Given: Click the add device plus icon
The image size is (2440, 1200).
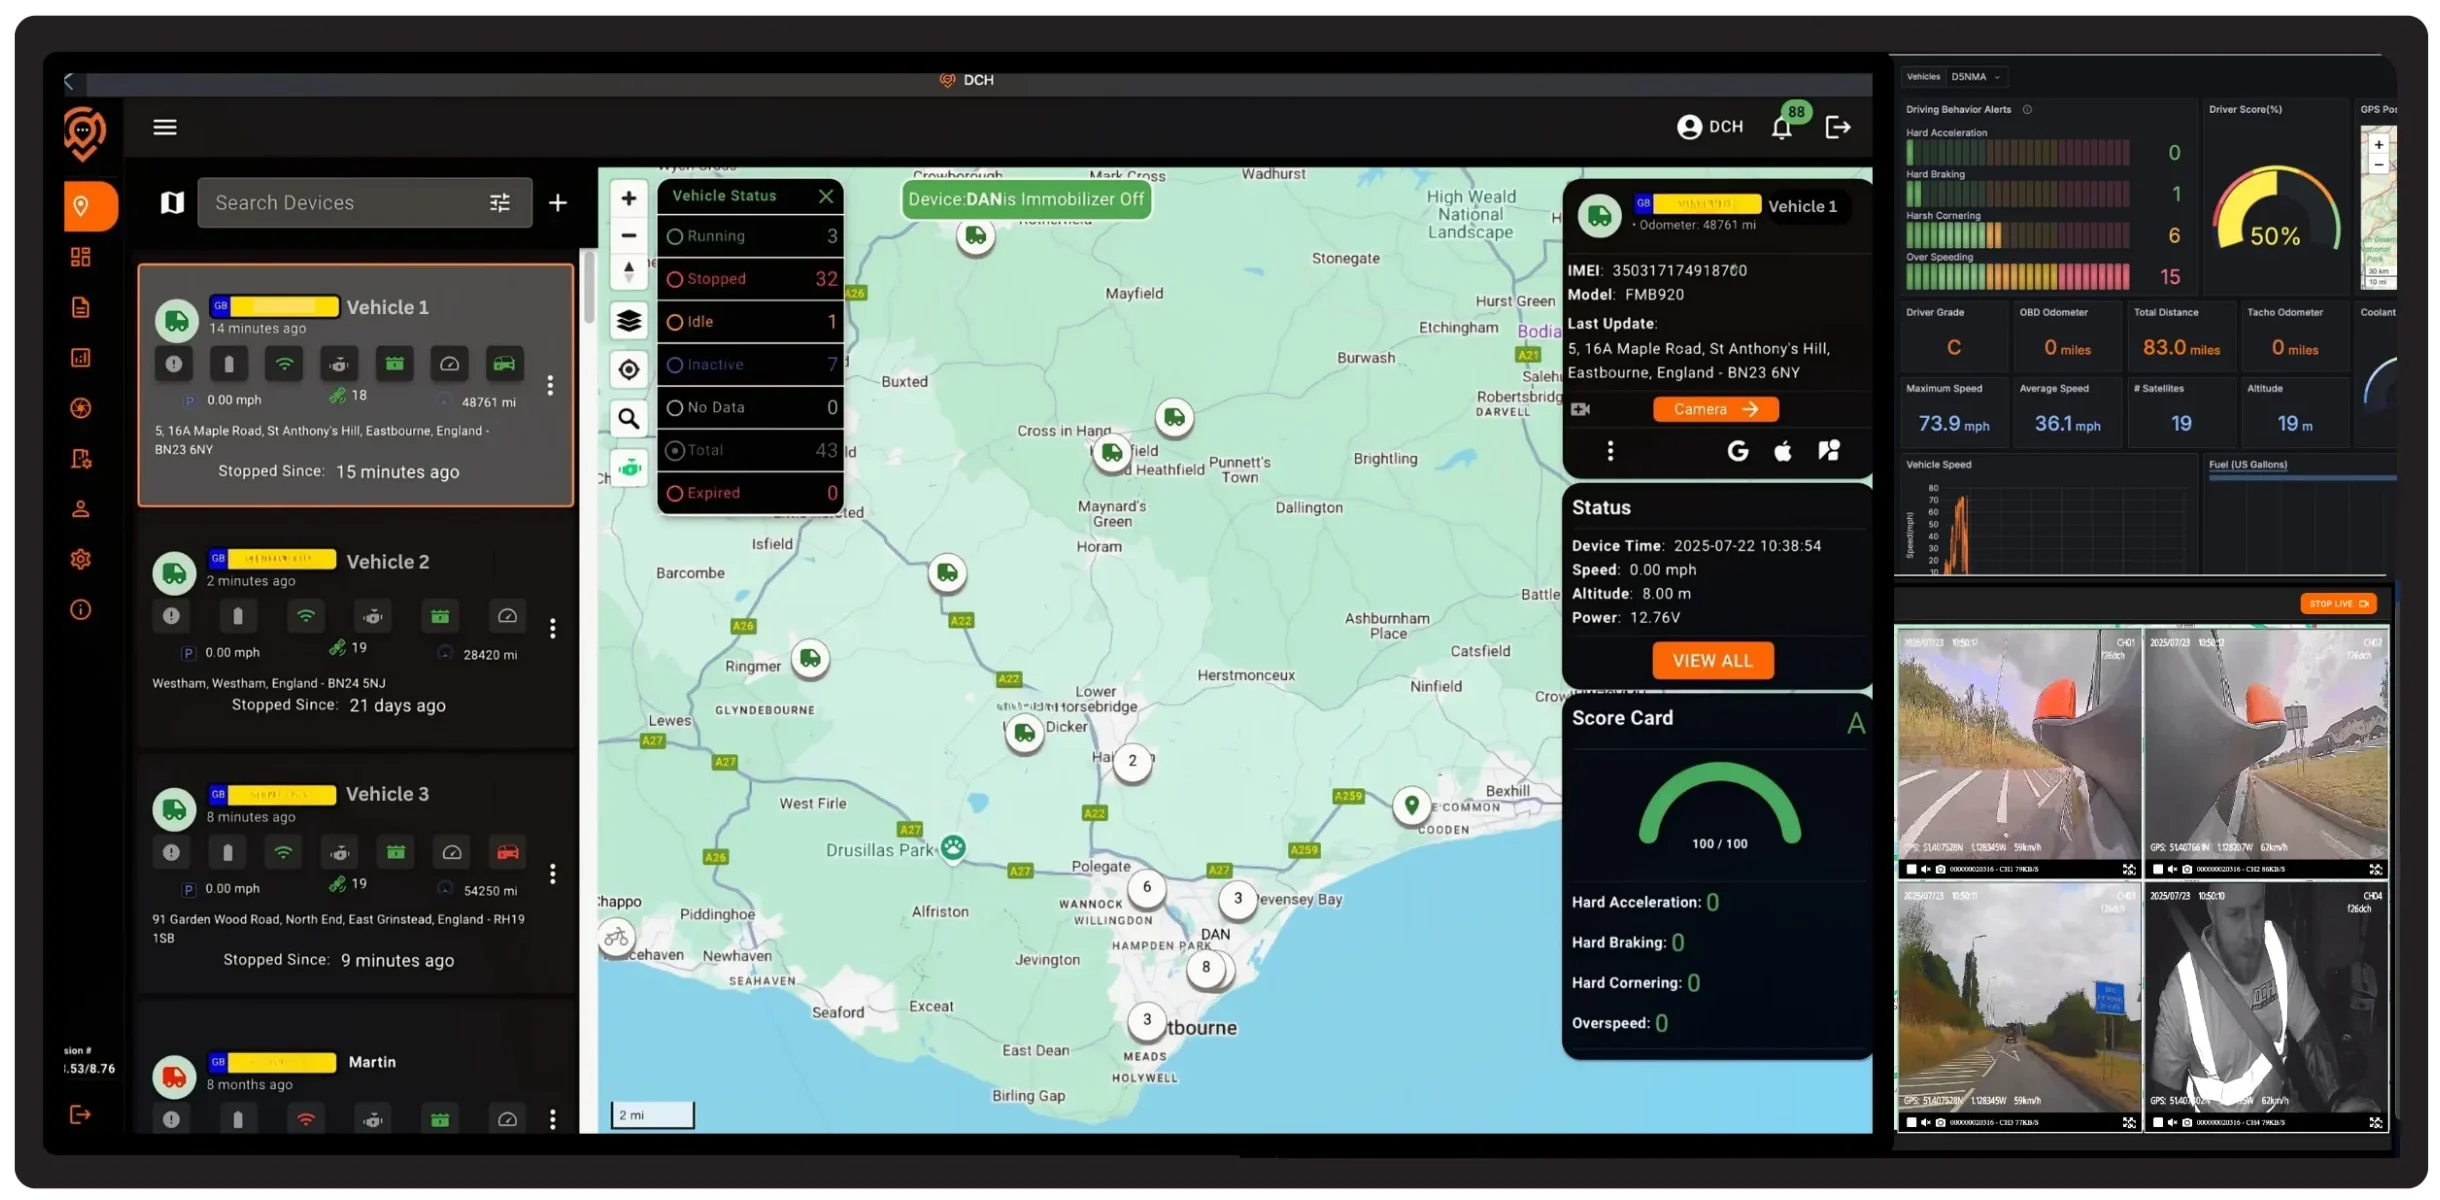Looking at the screenshot, I should [558, 203].
